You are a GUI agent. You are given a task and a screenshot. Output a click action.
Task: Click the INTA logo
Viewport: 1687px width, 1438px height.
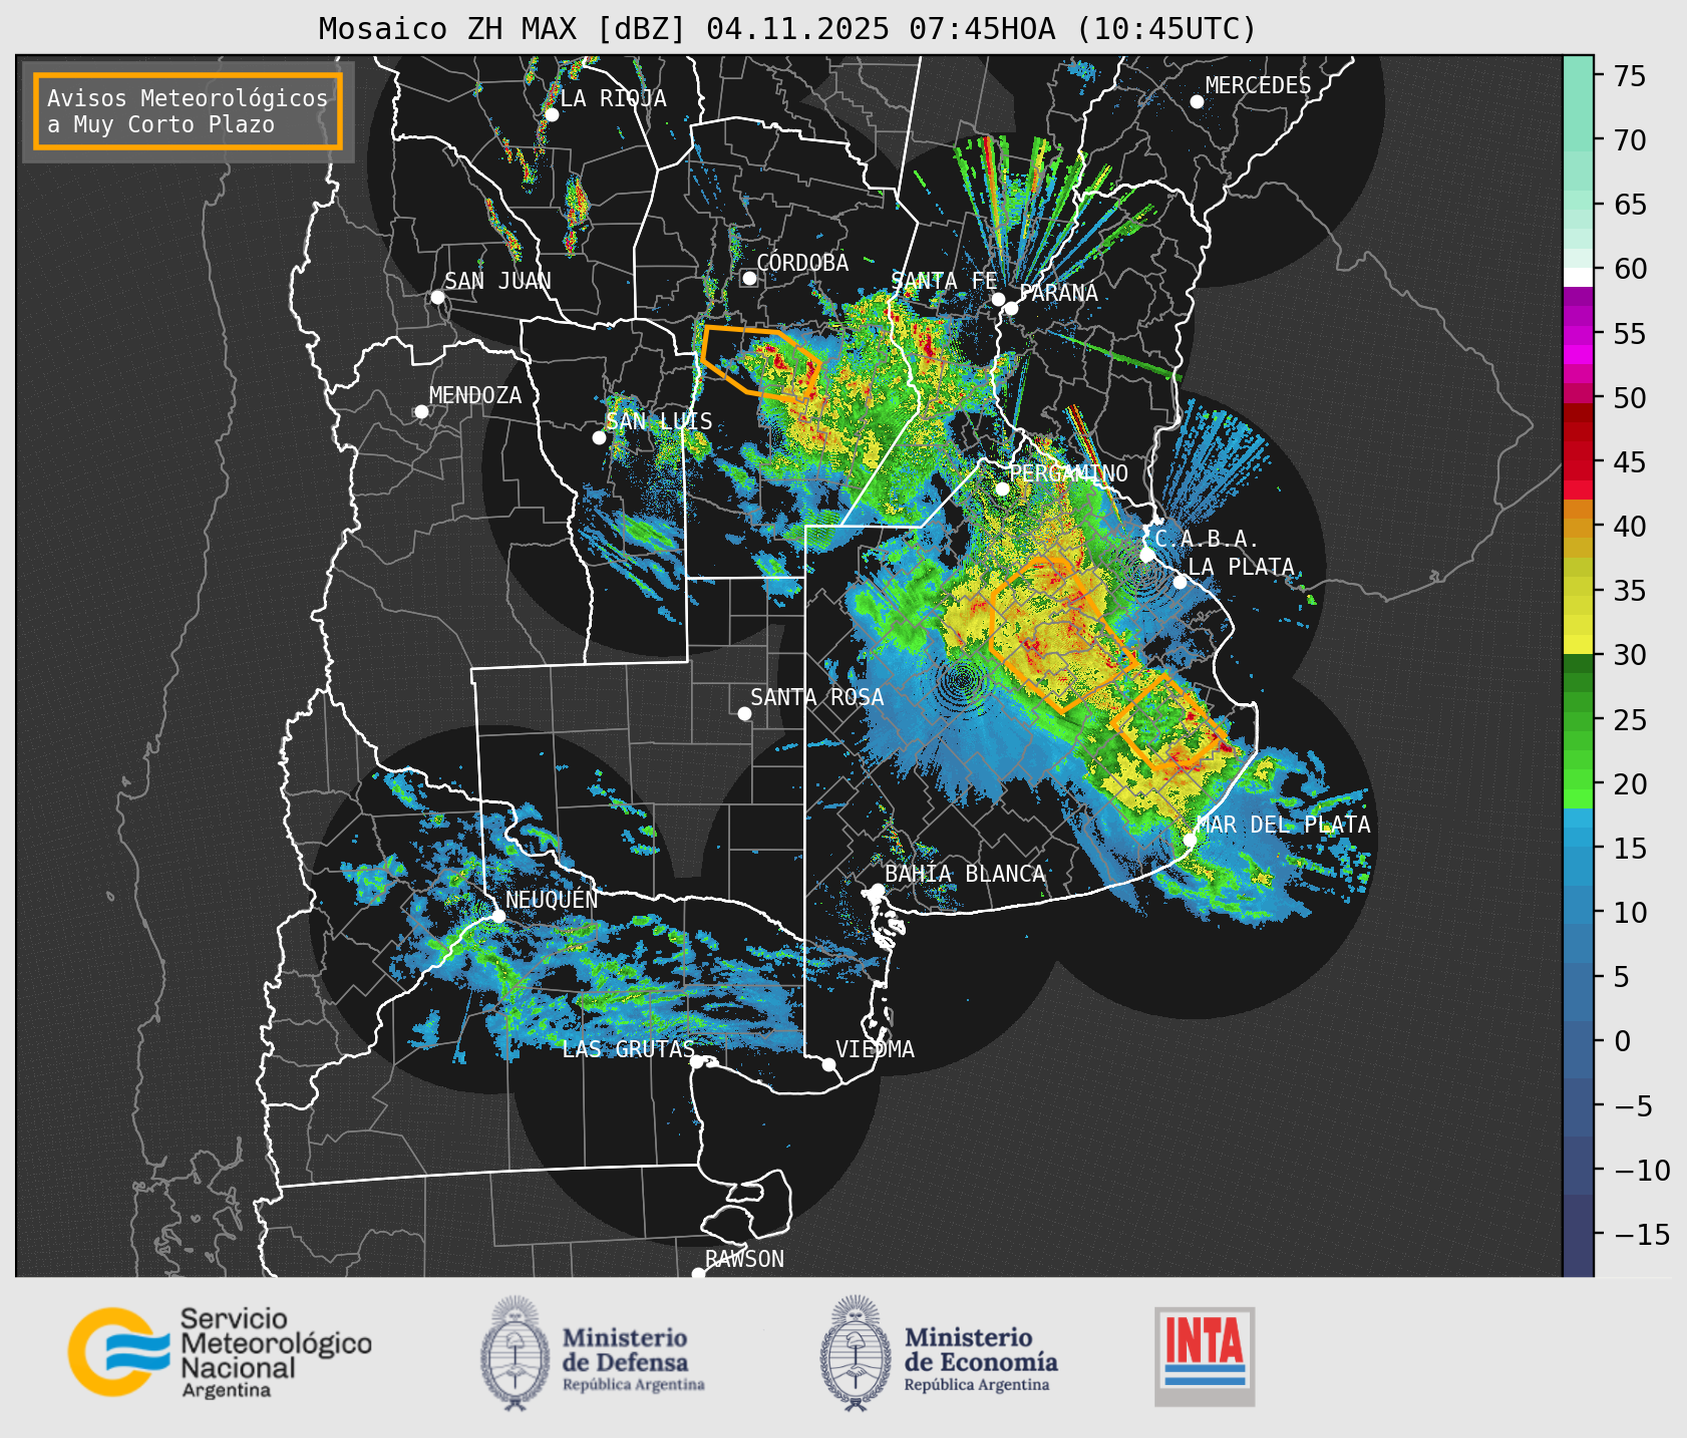(1204, 1357)
